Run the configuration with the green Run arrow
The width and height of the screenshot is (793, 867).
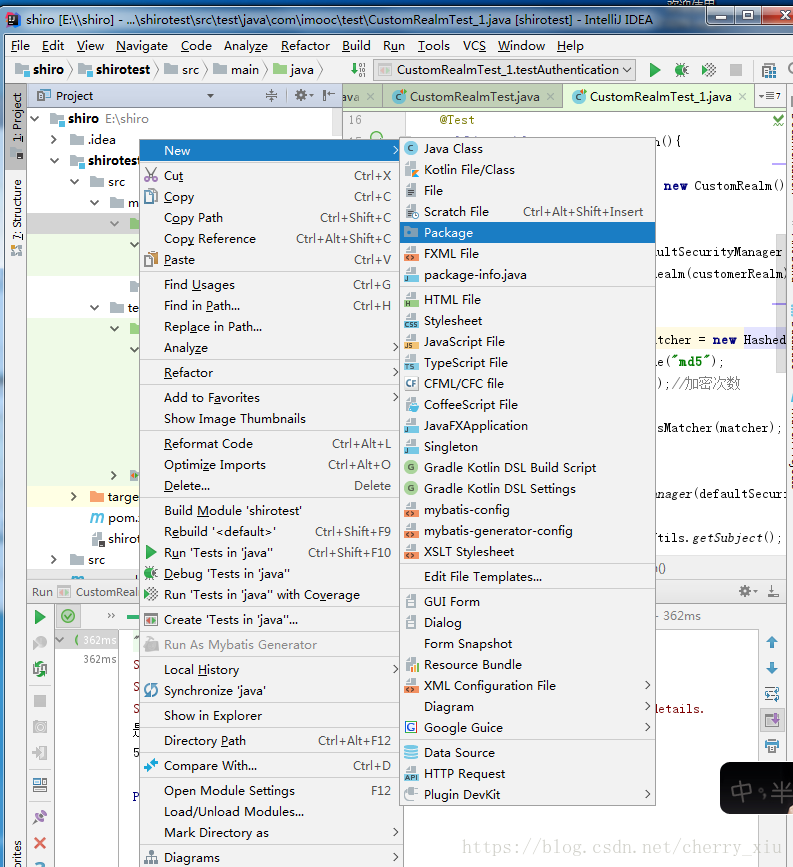(655, 70)
